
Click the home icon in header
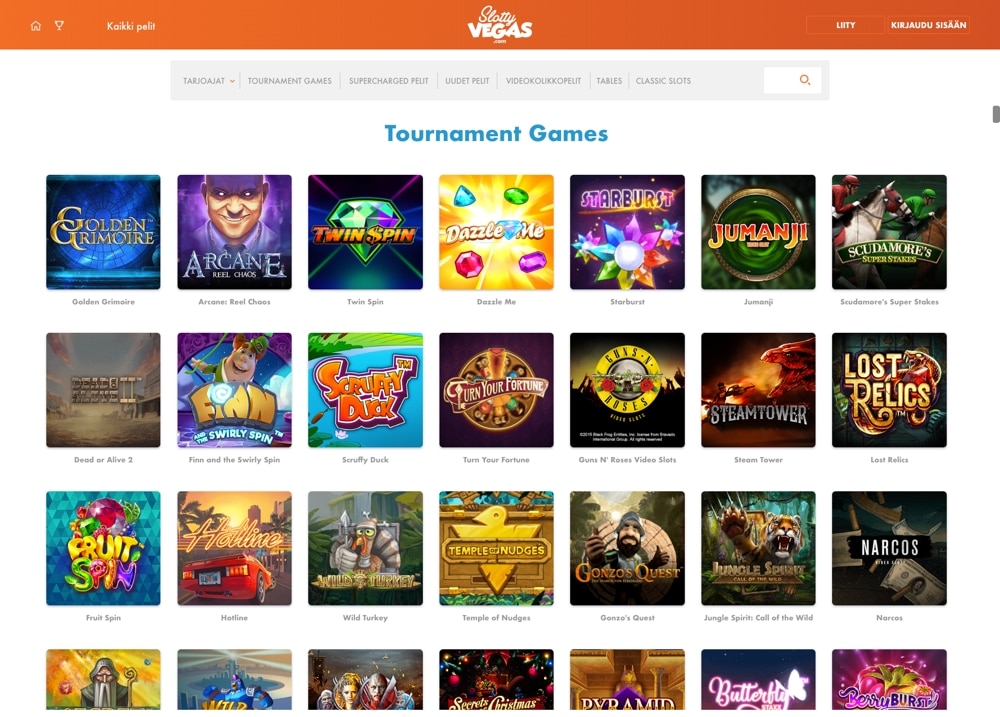click(36, 26)
